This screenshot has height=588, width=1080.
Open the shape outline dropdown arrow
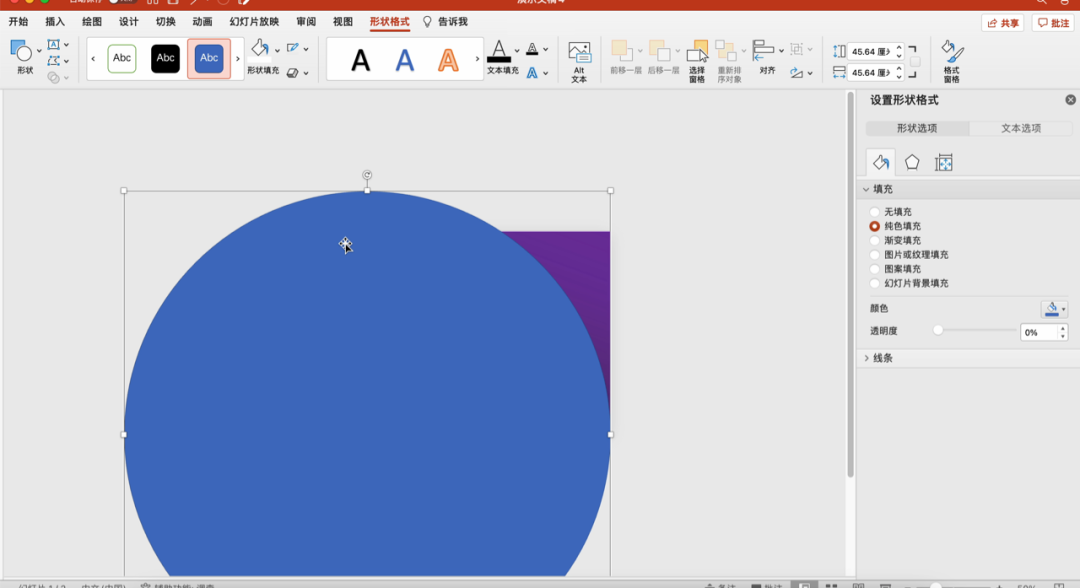[306, 50]
